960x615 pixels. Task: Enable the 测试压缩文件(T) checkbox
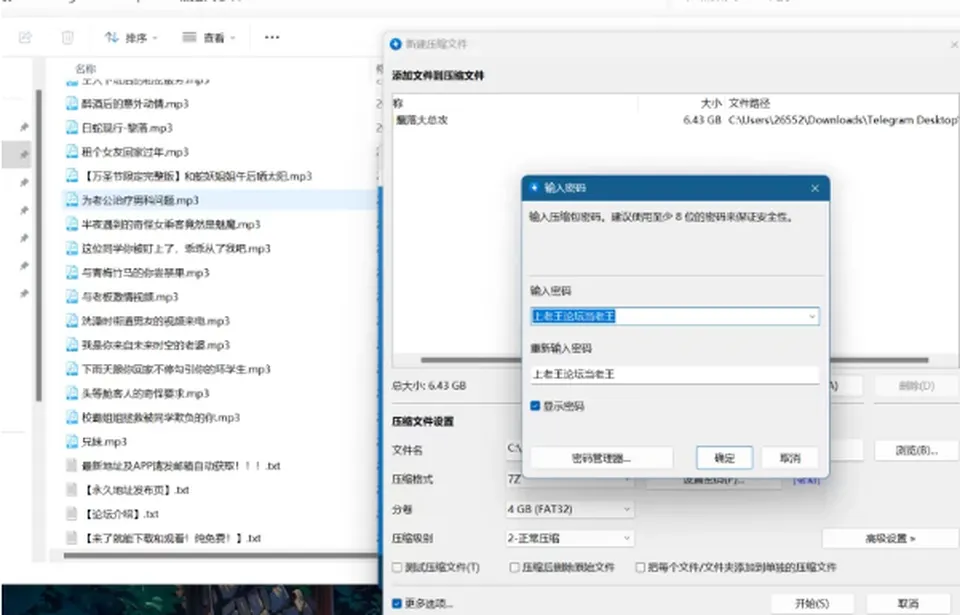397,568
